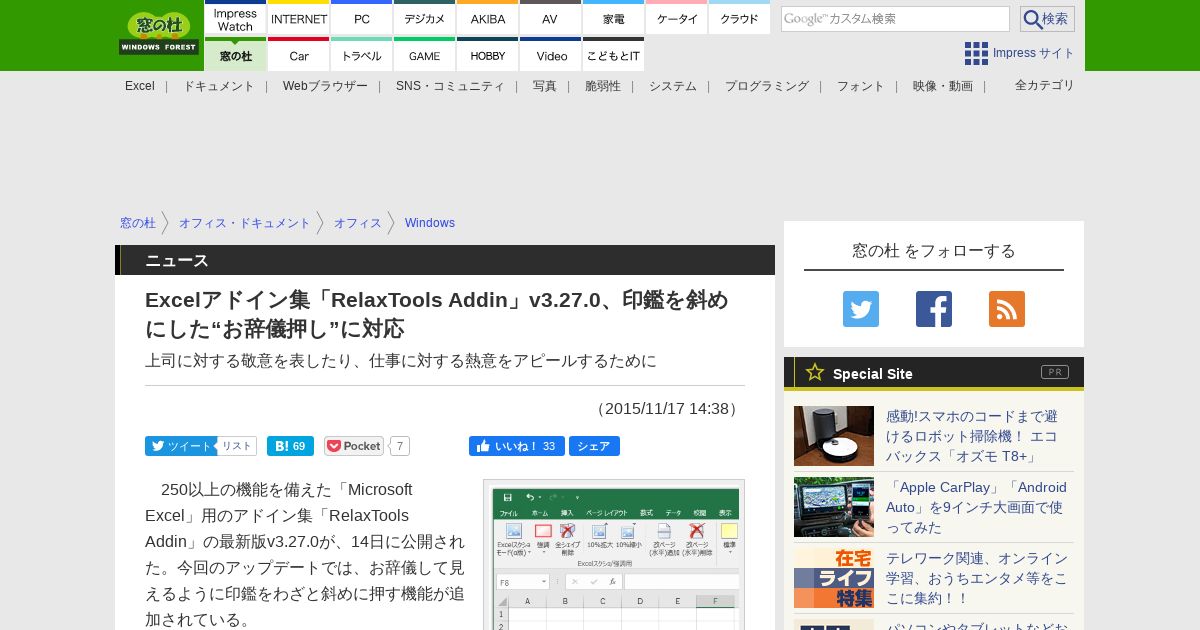Open the robot vacuum thumbnail
Screen dimensions: 1200x630
834,436
